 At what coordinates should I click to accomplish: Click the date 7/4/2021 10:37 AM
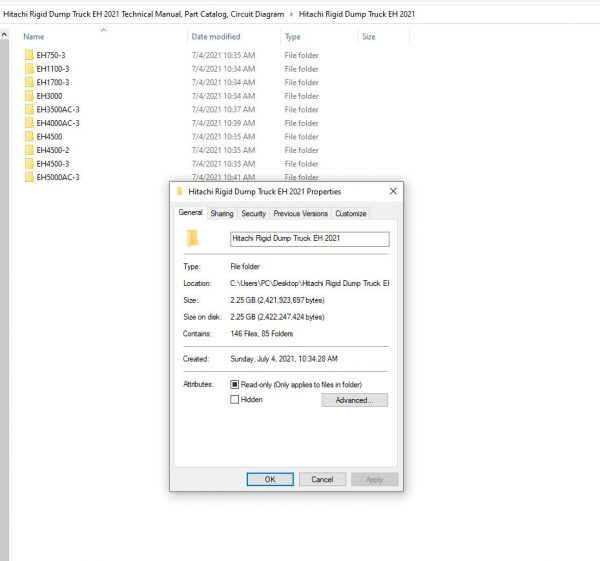pyautogui.click(x=223, y=109)
